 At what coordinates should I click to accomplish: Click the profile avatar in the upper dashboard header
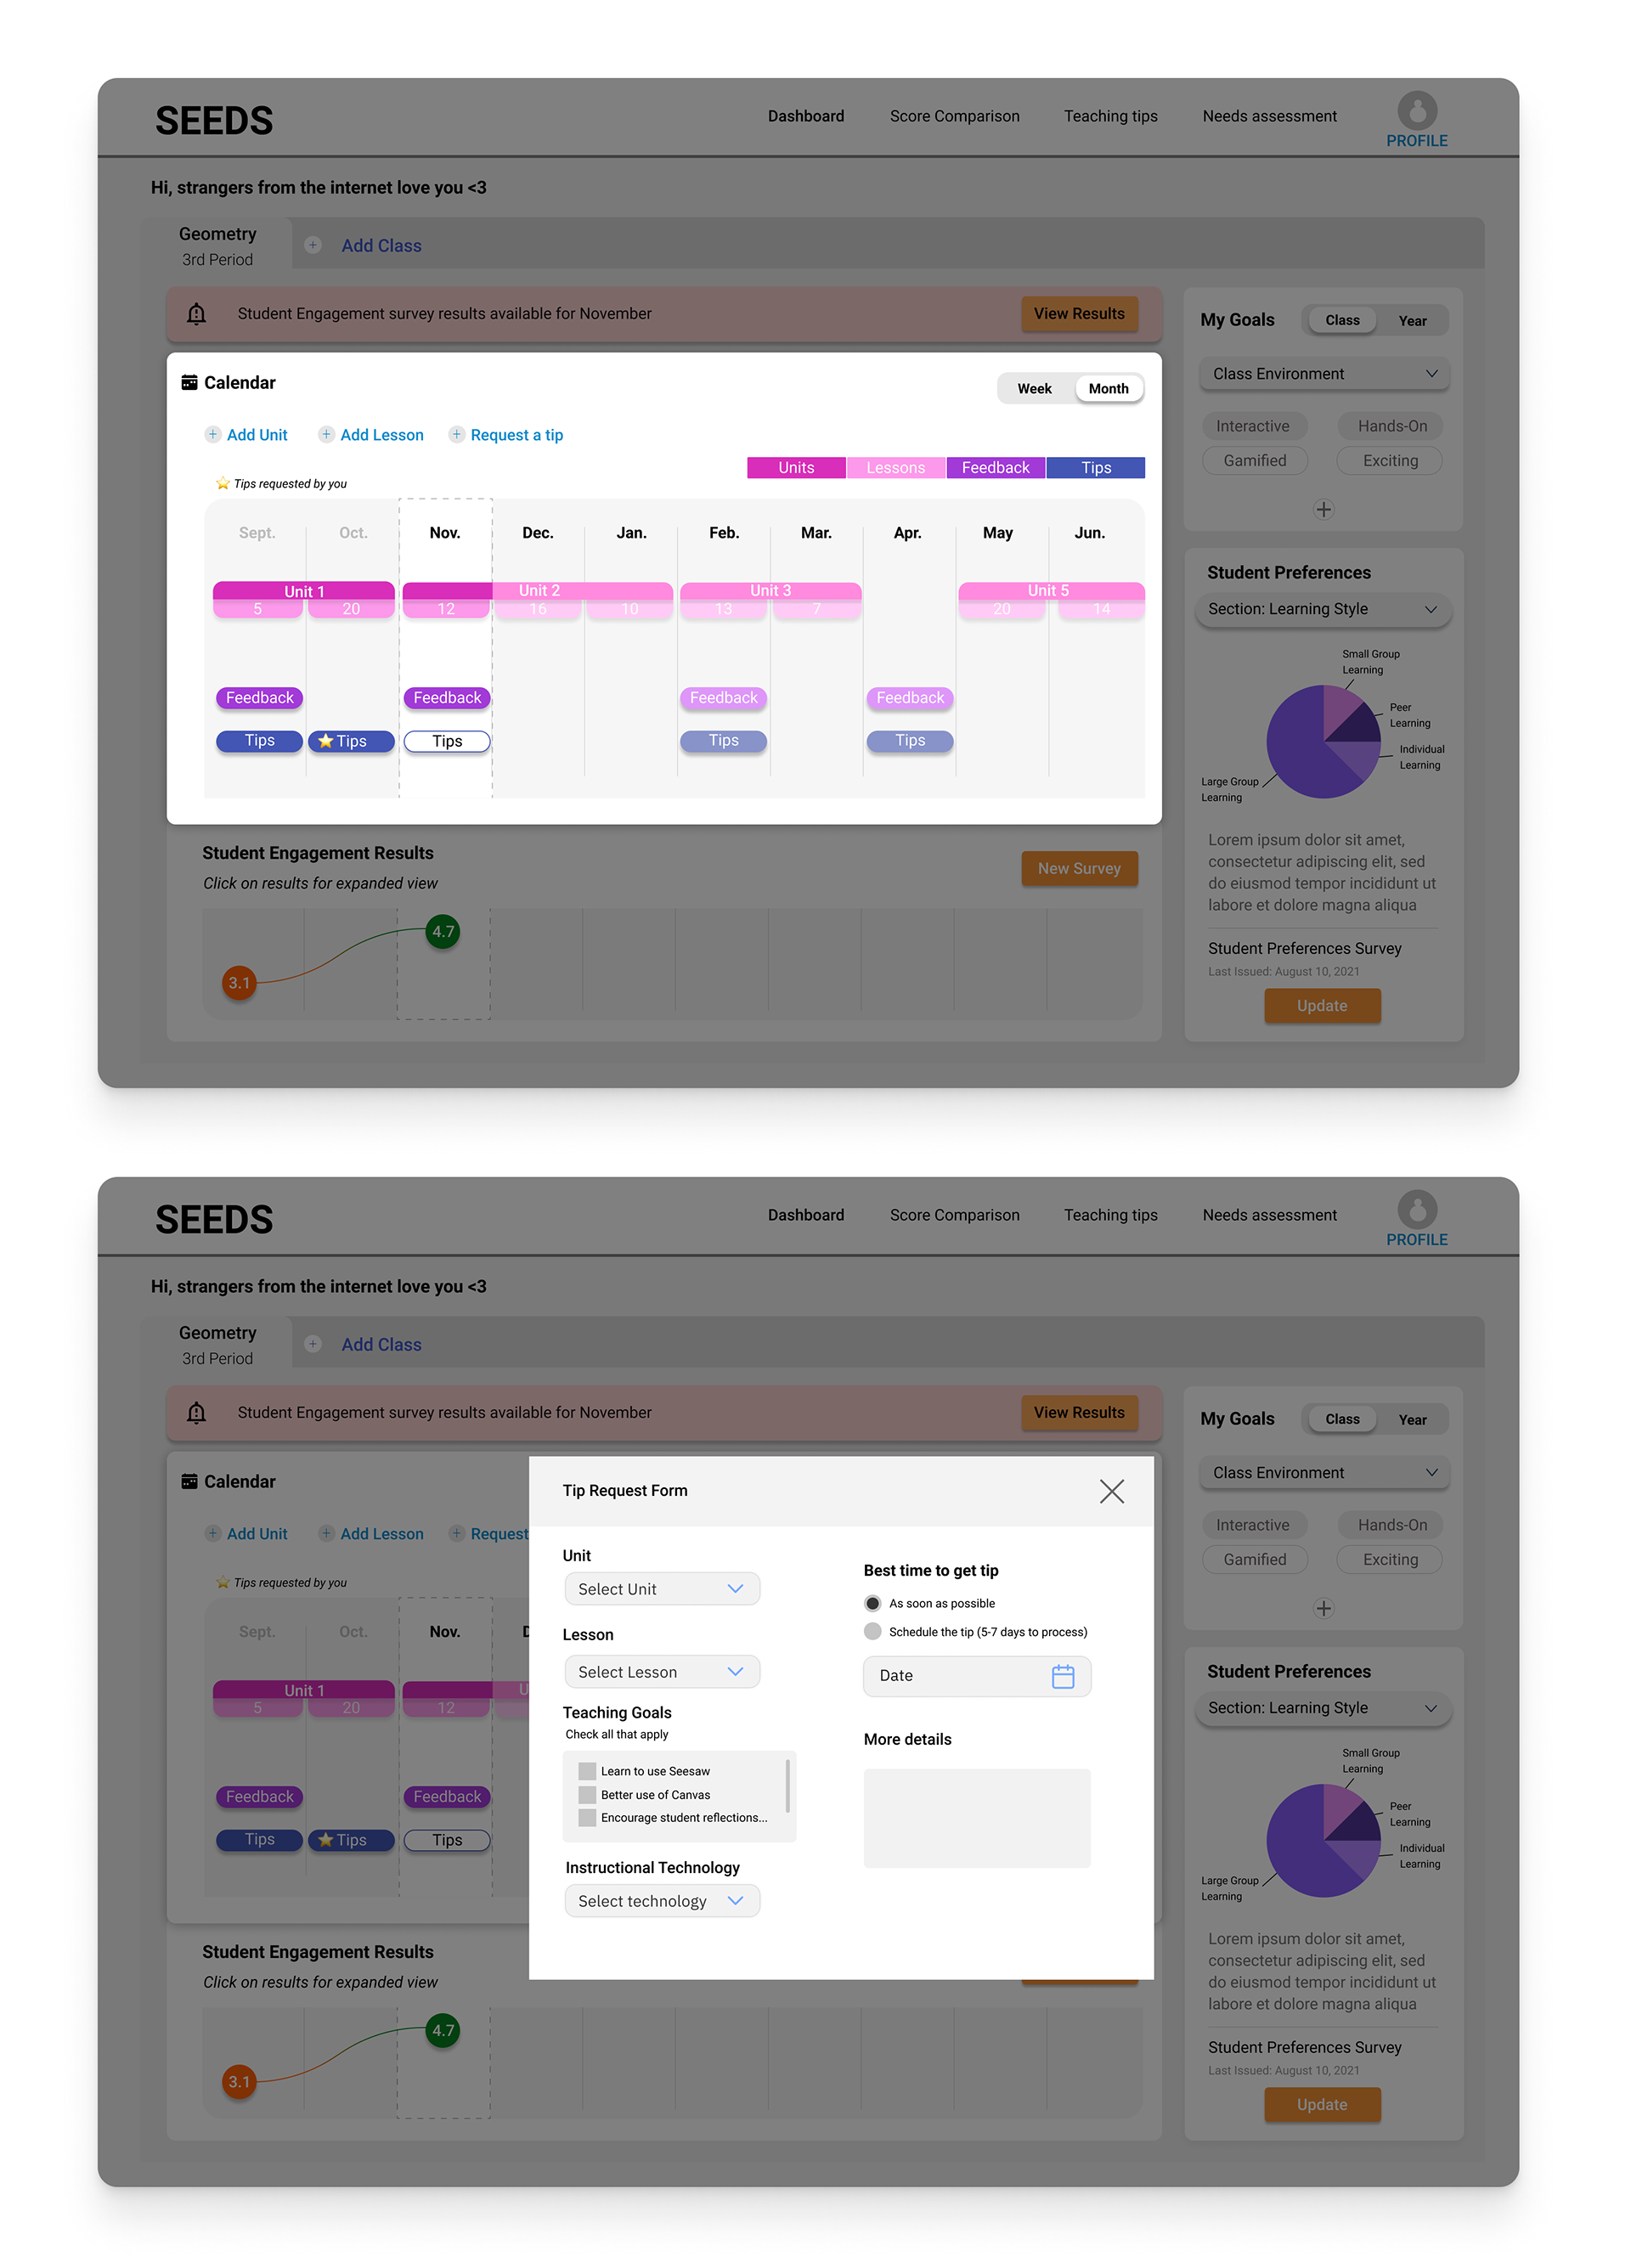tap(1416, 111)
